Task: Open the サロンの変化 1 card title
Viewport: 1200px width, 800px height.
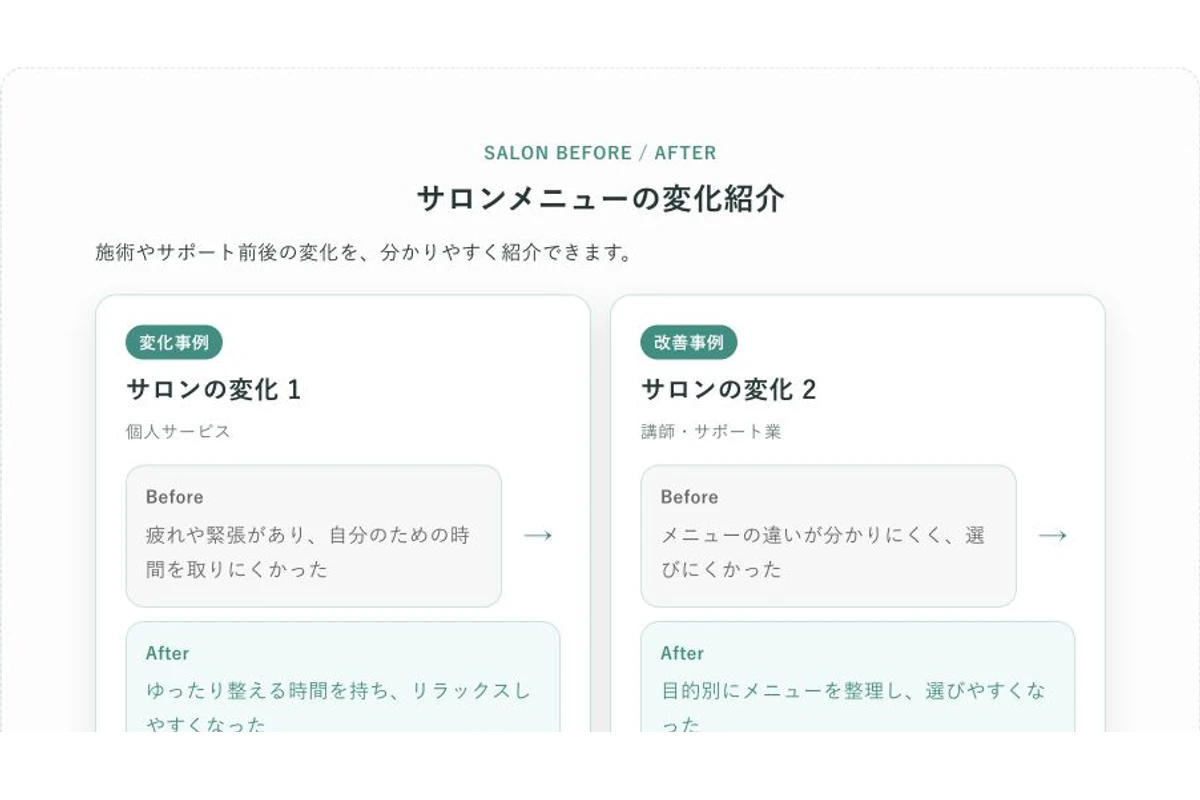Action: [x=213, y=389]
